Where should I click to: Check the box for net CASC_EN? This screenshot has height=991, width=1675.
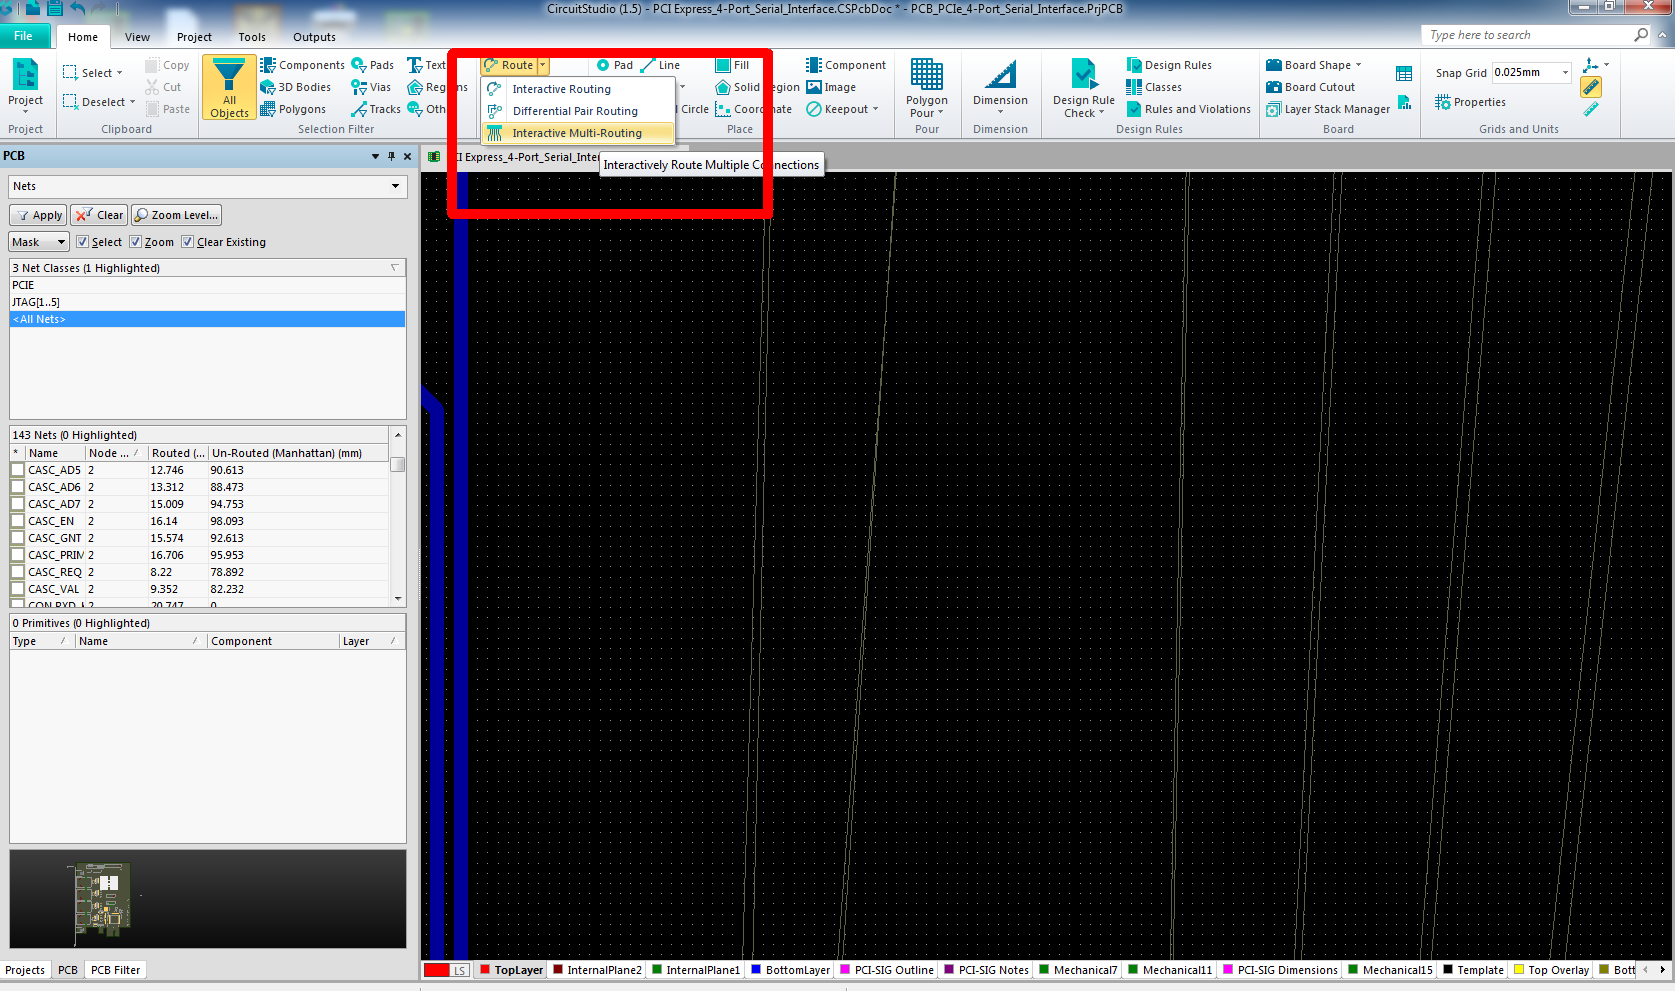coord(18,521)
